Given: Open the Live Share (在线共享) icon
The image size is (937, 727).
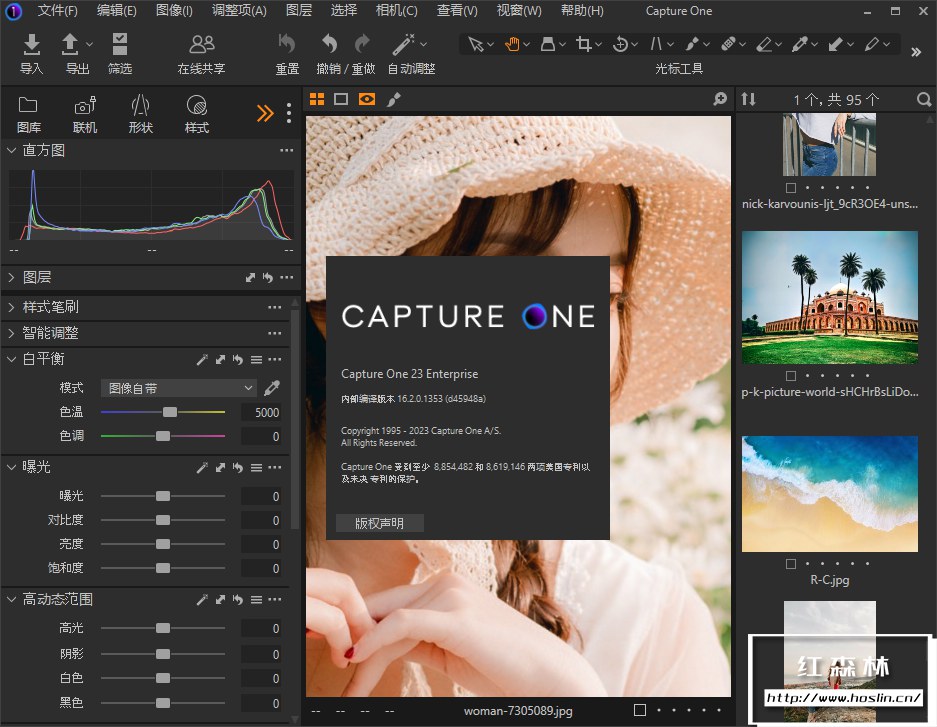Looking at the screenshot, I should 201,44.
